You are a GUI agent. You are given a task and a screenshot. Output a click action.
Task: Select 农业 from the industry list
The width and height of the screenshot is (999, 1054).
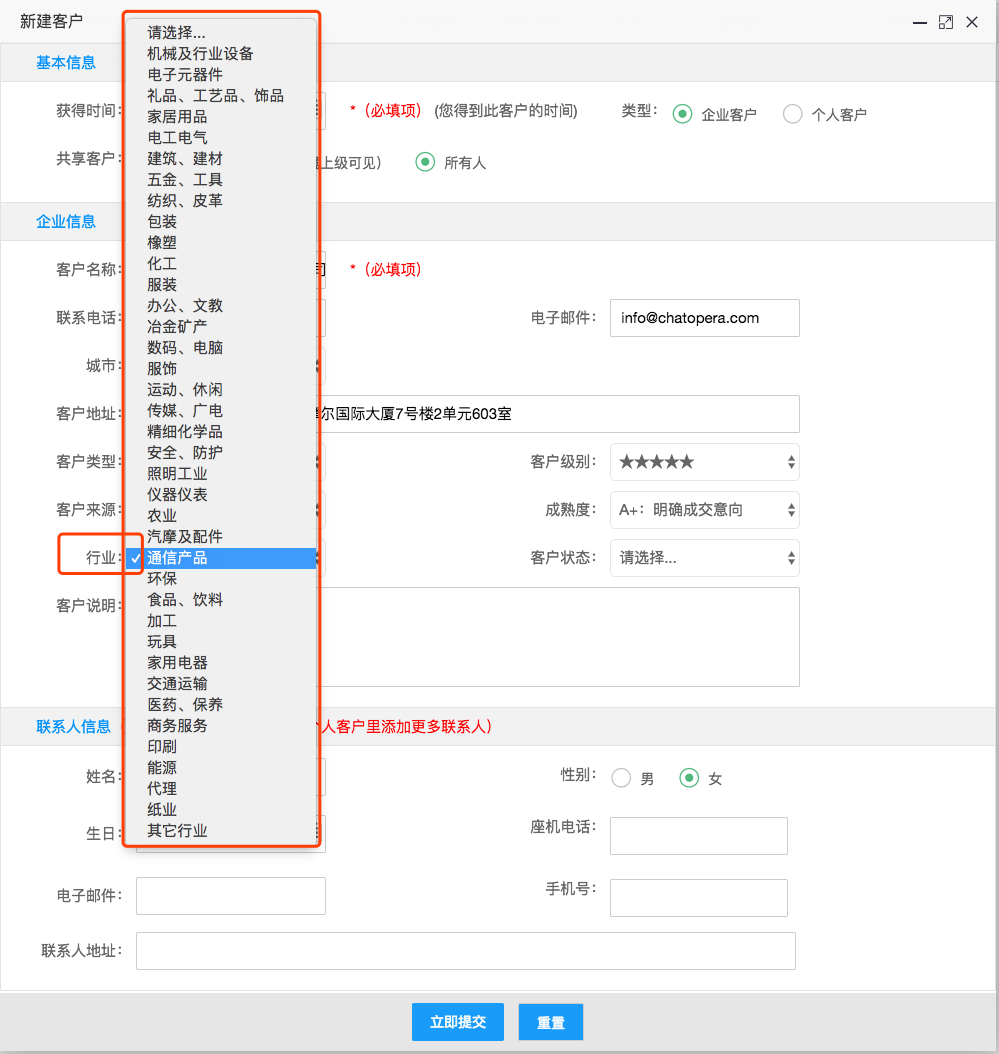(x=160, y=515)
